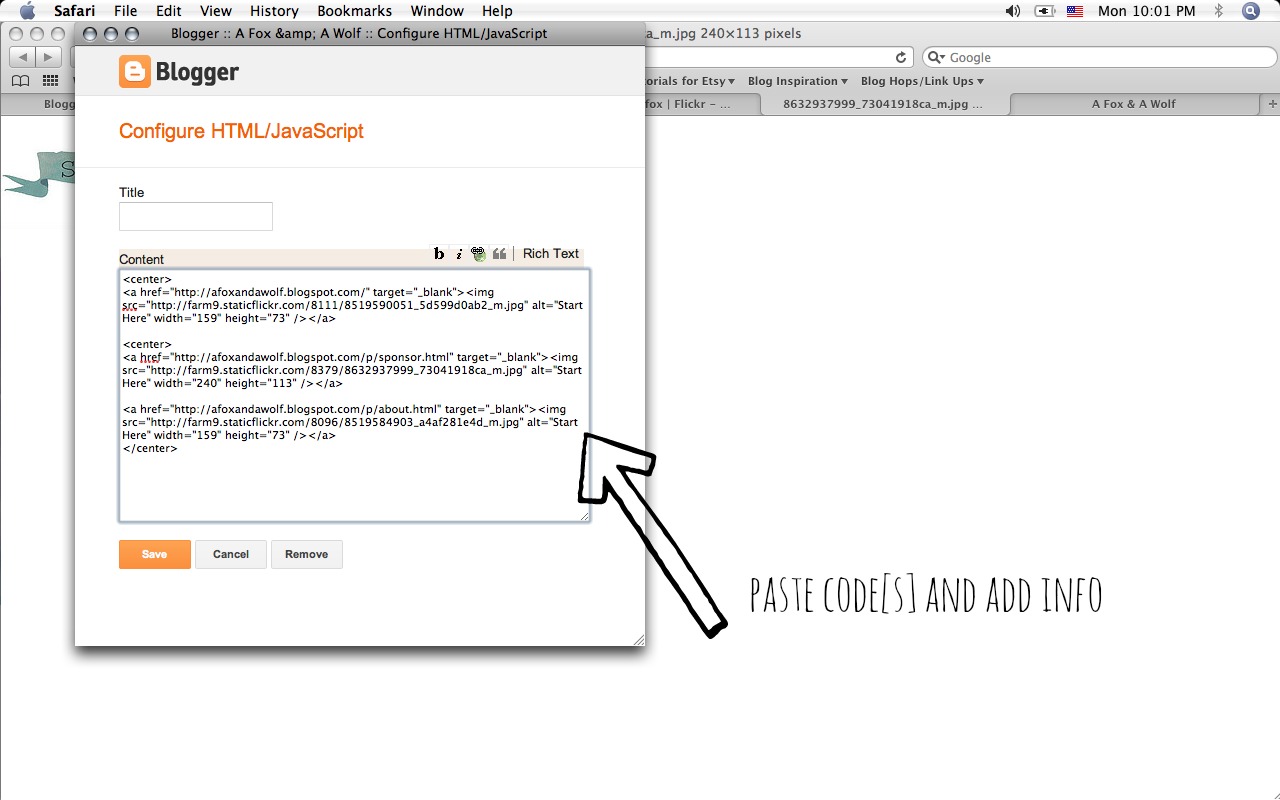The image size is (1280, 800).
Task: Expand the Blog Inspiration bookmarks folder
Action: point(797,81)
